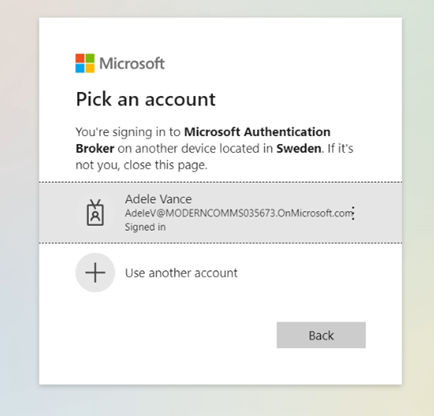Click the blue square in the Microsoft logo
The width and height of the screenshot is (434, 416).
pos(80,68)
